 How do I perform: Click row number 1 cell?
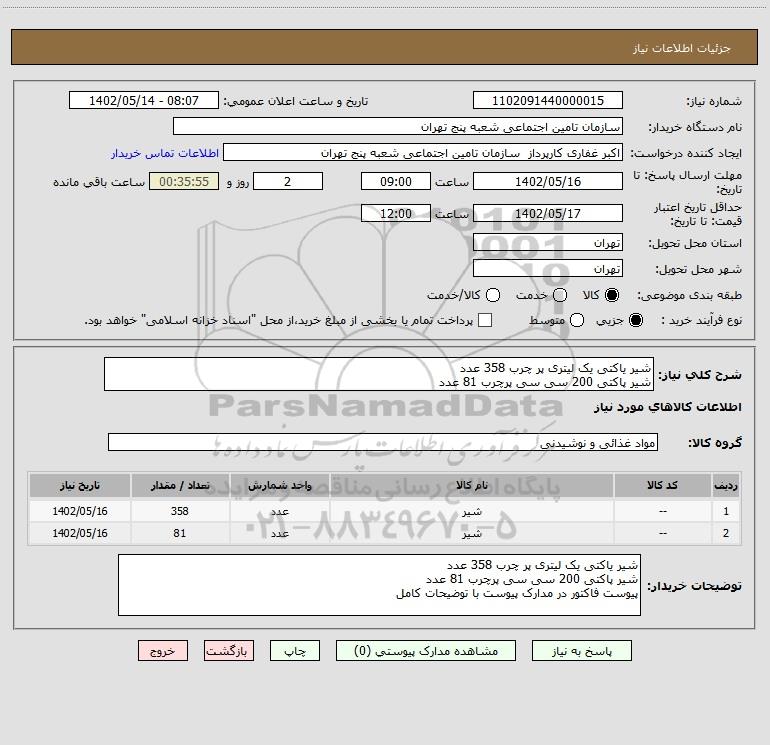[726, 511]
